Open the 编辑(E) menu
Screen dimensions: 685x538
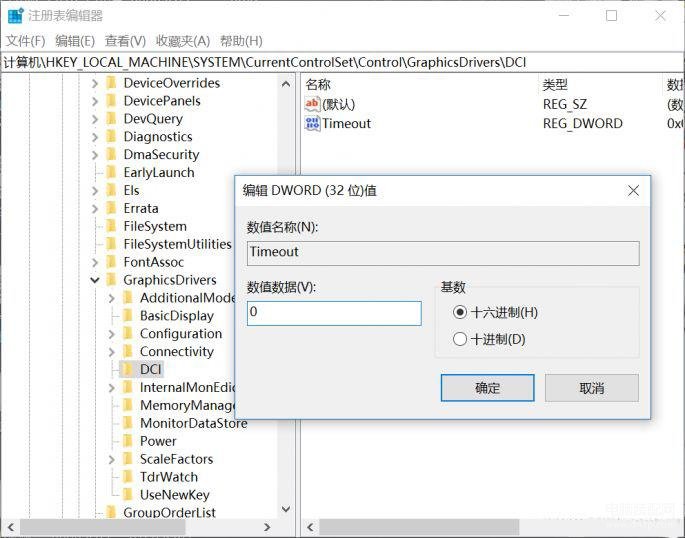click(x=75, y=41)
